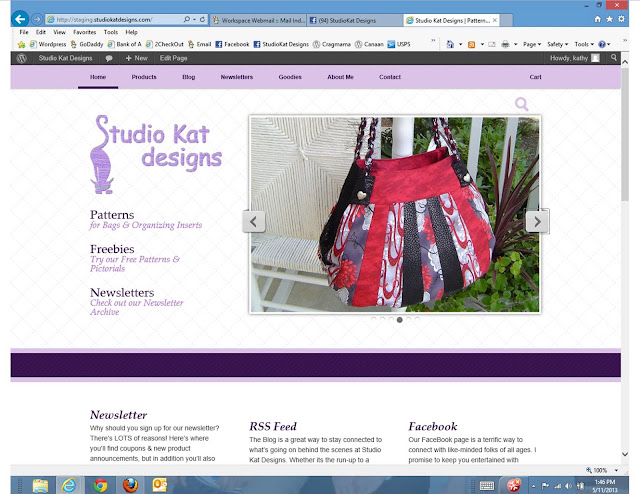Click the Refresh icon in address bar
Image resolution: width=640 pixels, height=494 pixels.
pos(202,19)
